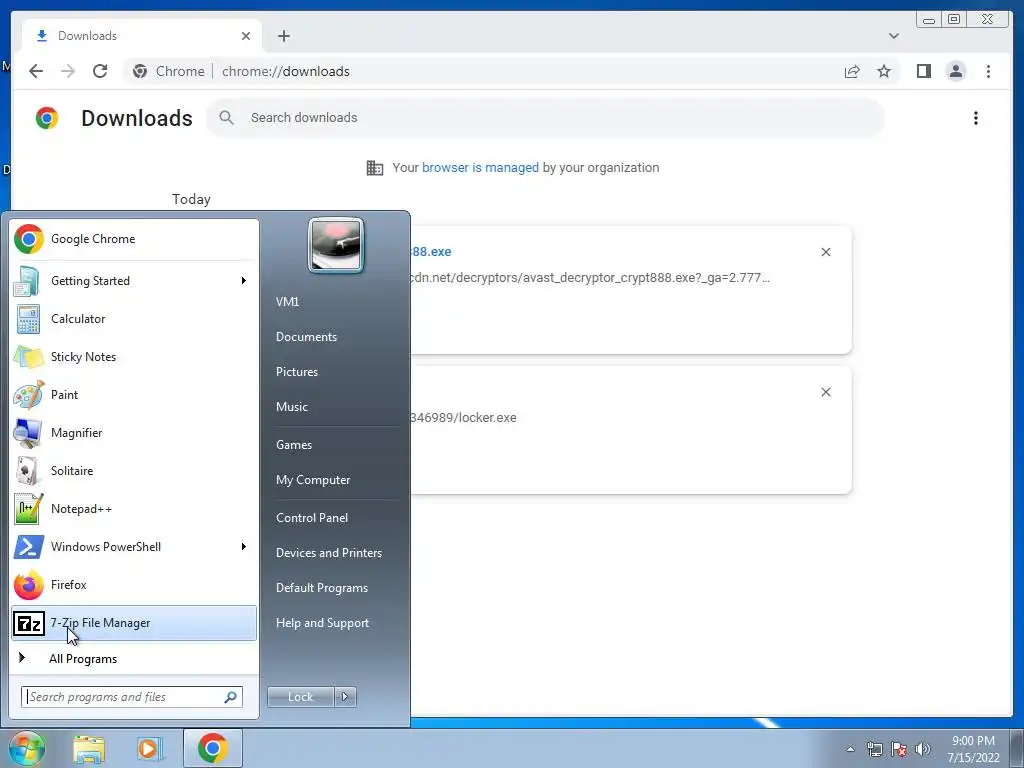This screenshot has width=1024, height=768.
Task: Launch 7-Zip File Manager
Action: coord(134,623)
